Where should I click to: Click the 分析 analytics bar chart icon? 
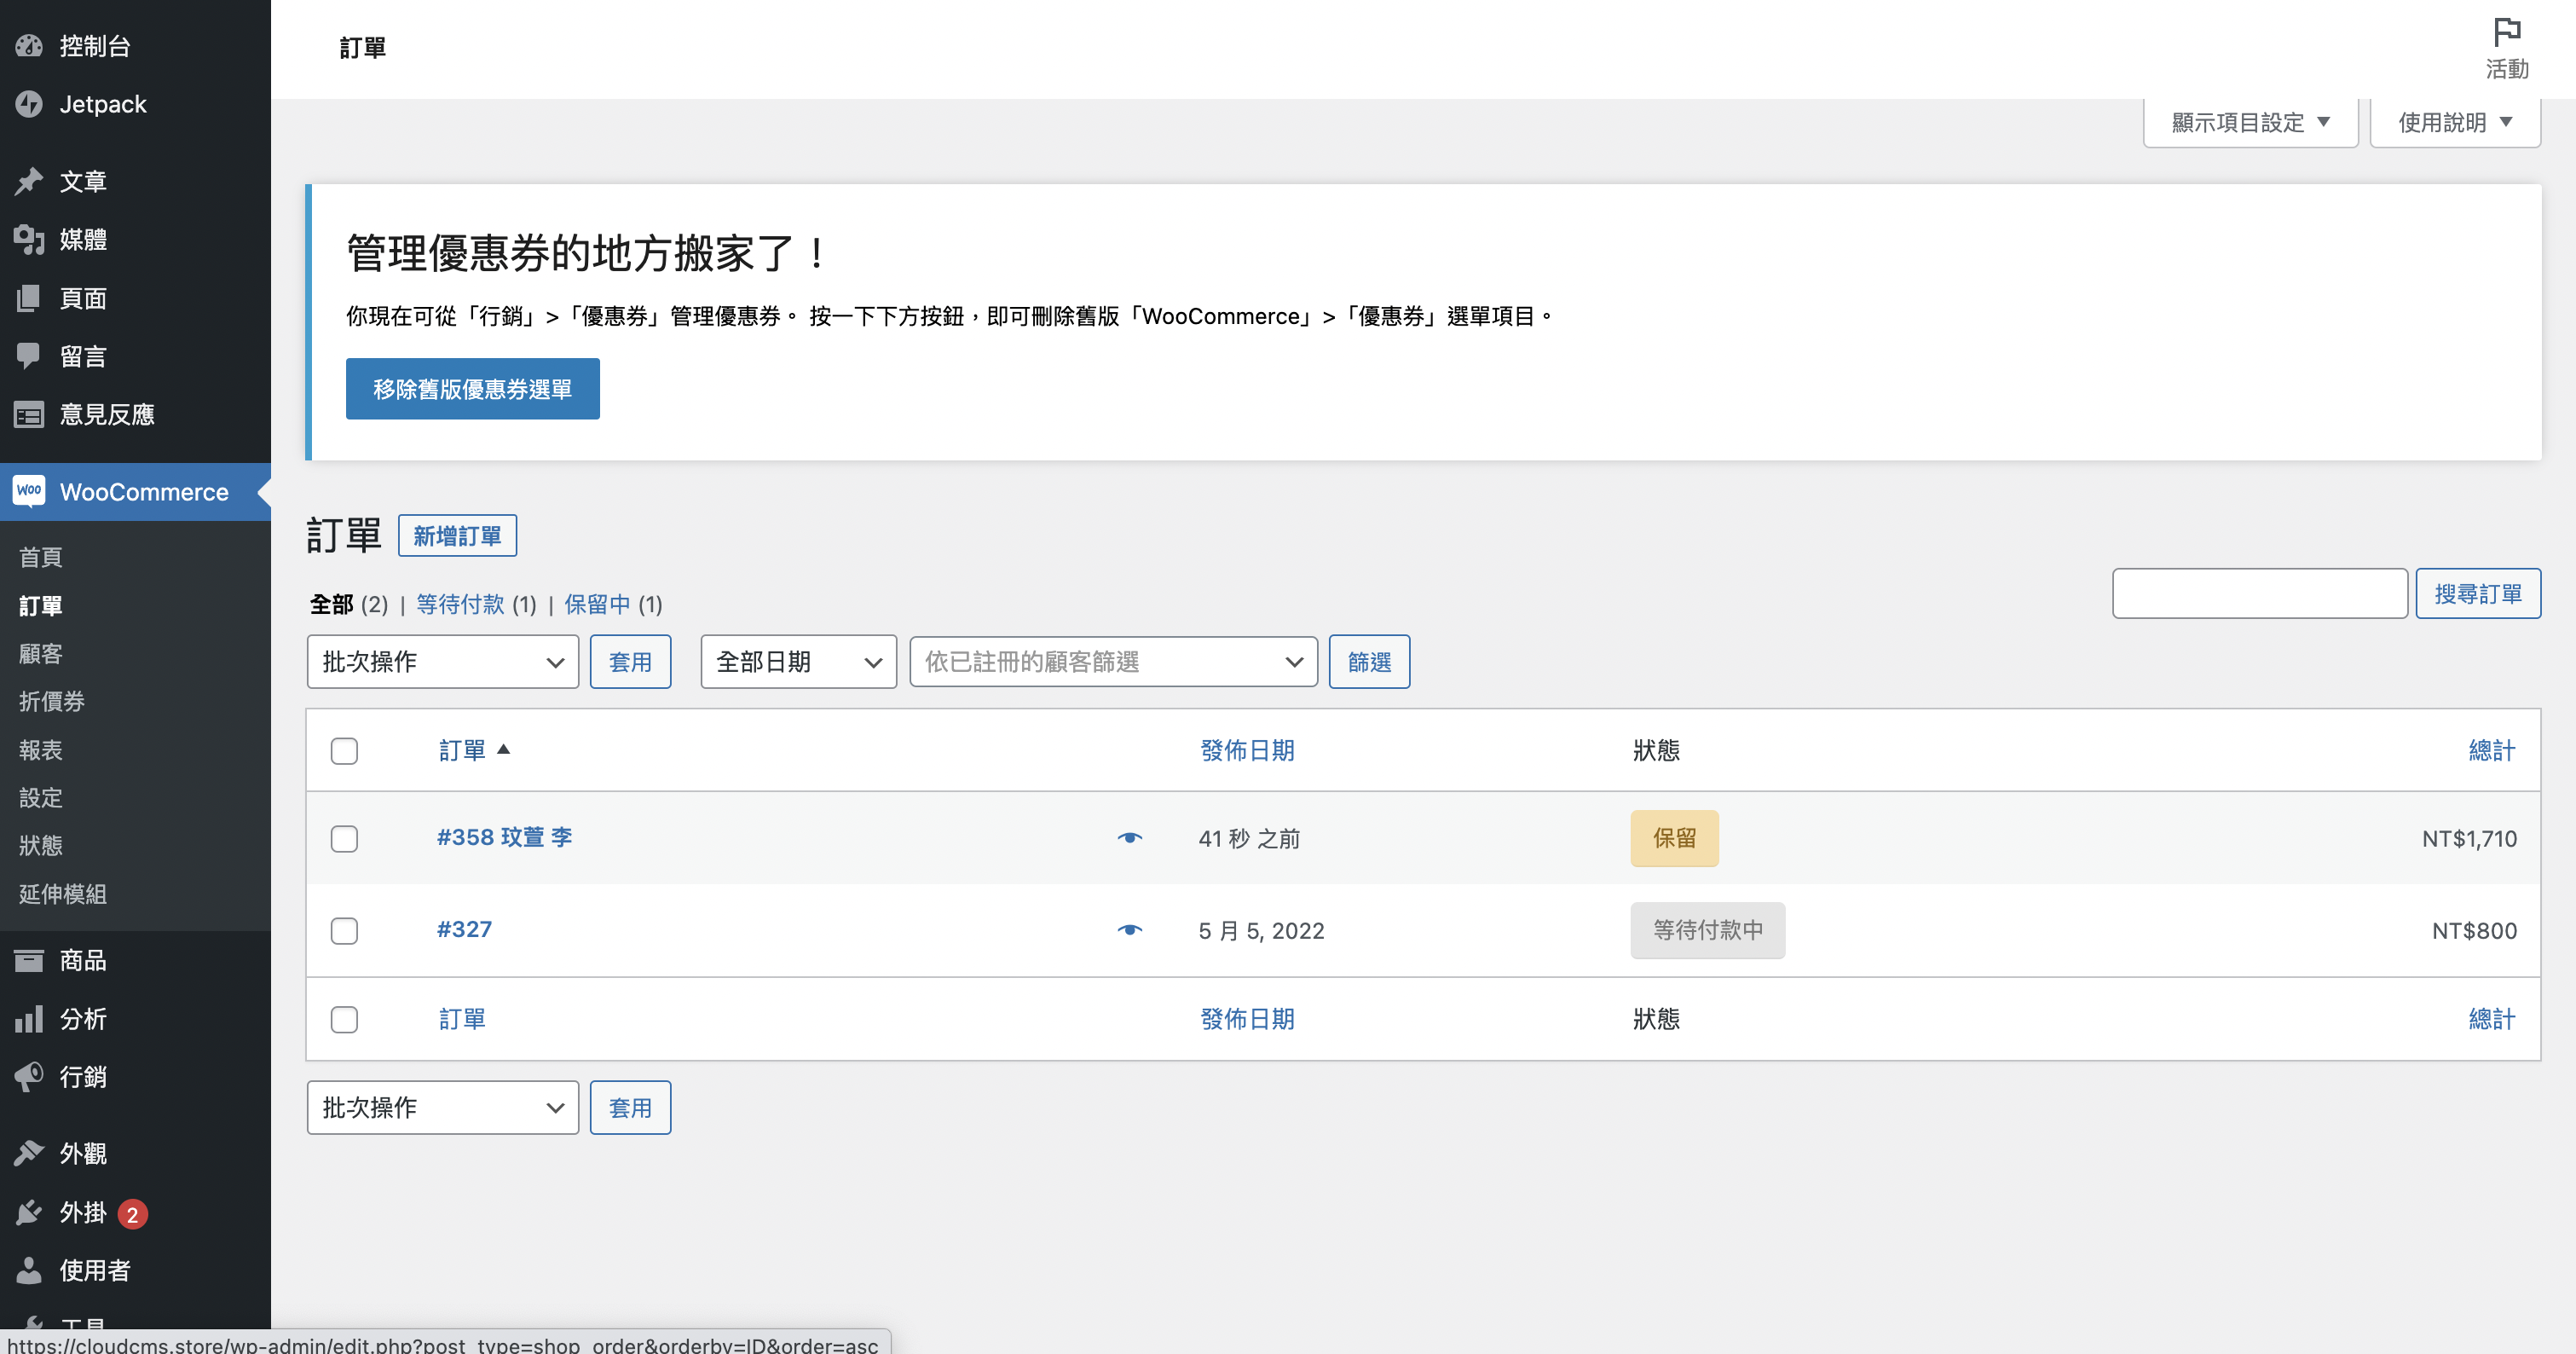(29, 1019)
